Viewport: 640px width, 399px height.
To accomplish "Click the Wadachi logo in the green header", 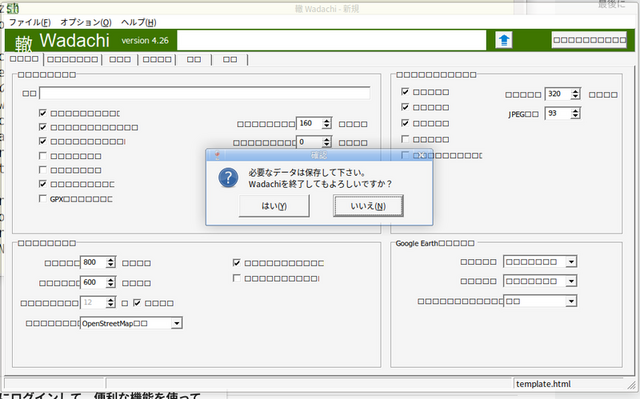I will (x=62, y=41).
